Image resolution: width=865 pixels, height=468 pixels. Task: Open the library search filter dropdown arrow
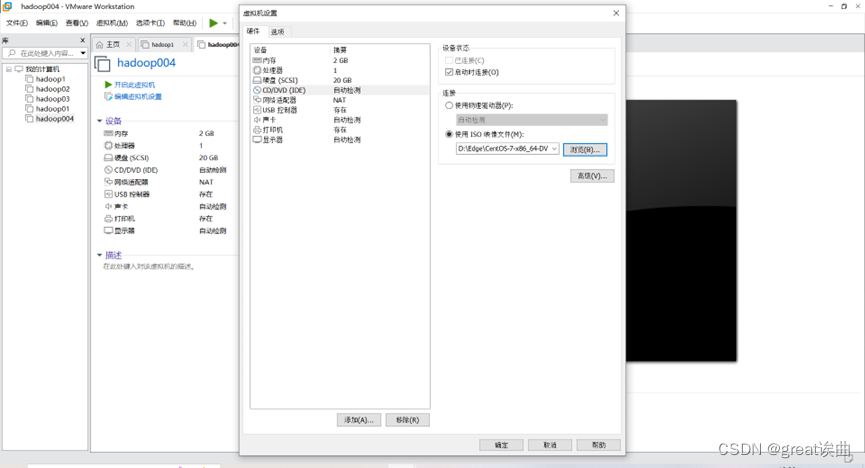tap(83, 53)
